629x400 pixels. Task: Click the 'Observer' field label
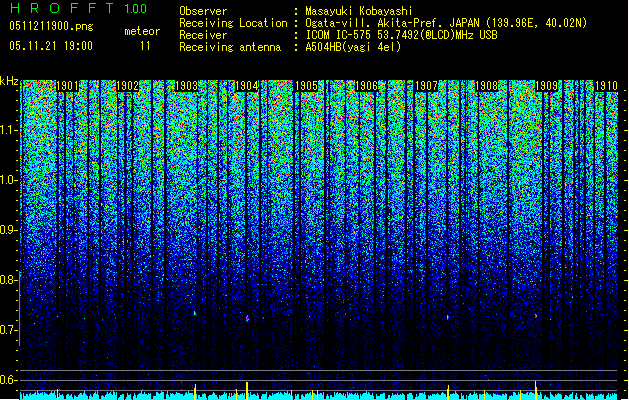203,11
